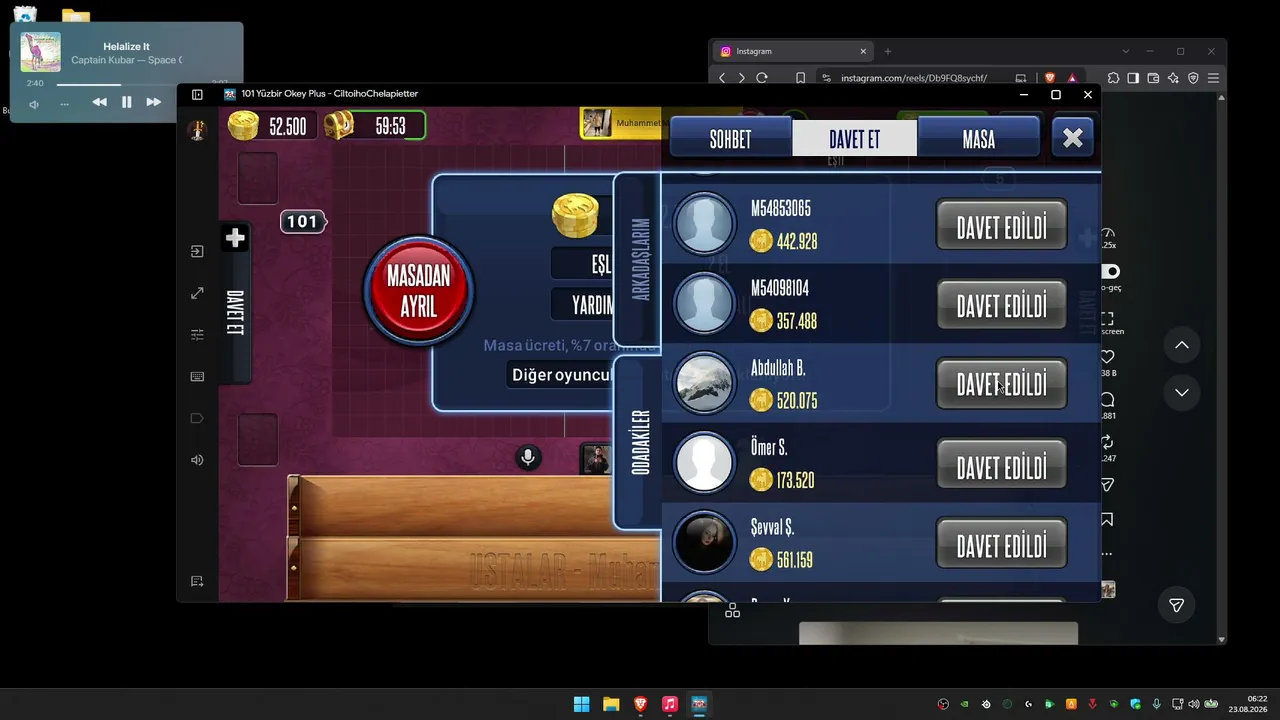Click the Helalize It album art thumbnail
1280x720 pixels.
pyautogui.click(x=41, y=52)
